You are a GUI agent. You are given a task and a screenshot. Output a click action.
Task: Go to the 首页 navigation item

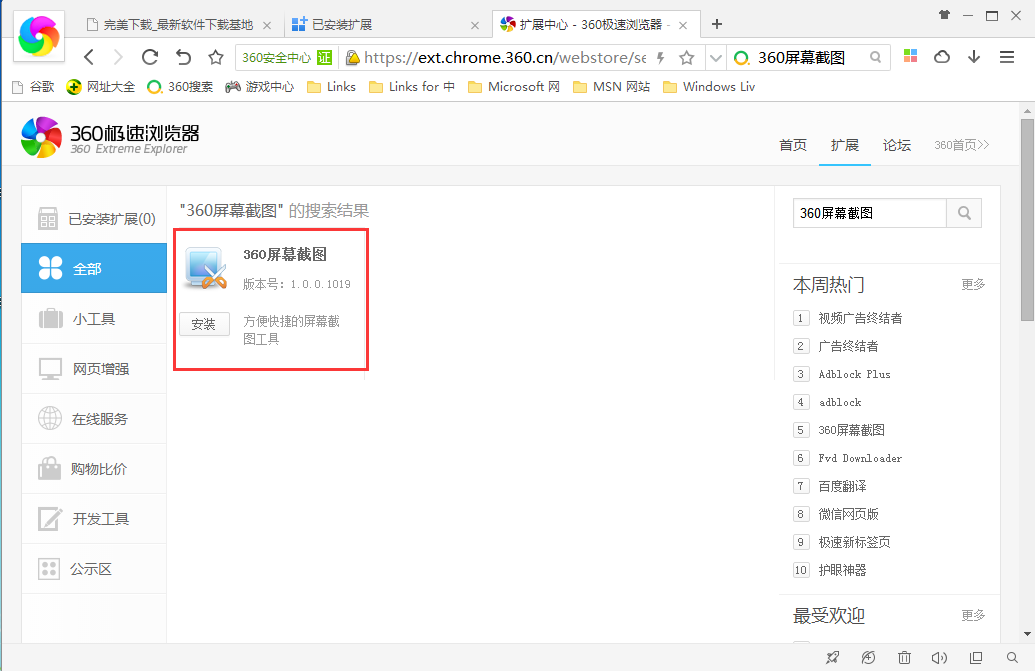tap(793, 145)
